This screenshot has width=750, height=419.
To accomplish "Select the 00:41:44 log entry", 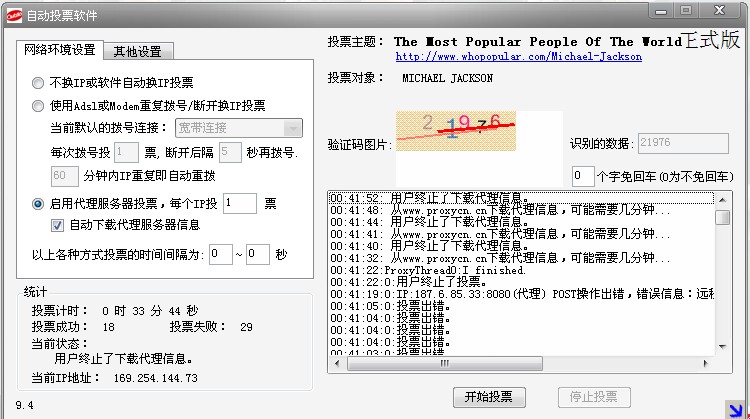I will [x=521, y=222].
